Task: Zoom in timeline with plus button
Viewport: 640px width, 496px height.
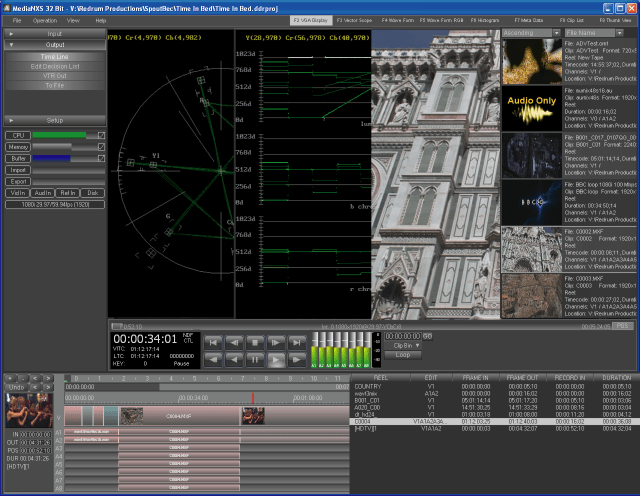Action: (10, 378)
